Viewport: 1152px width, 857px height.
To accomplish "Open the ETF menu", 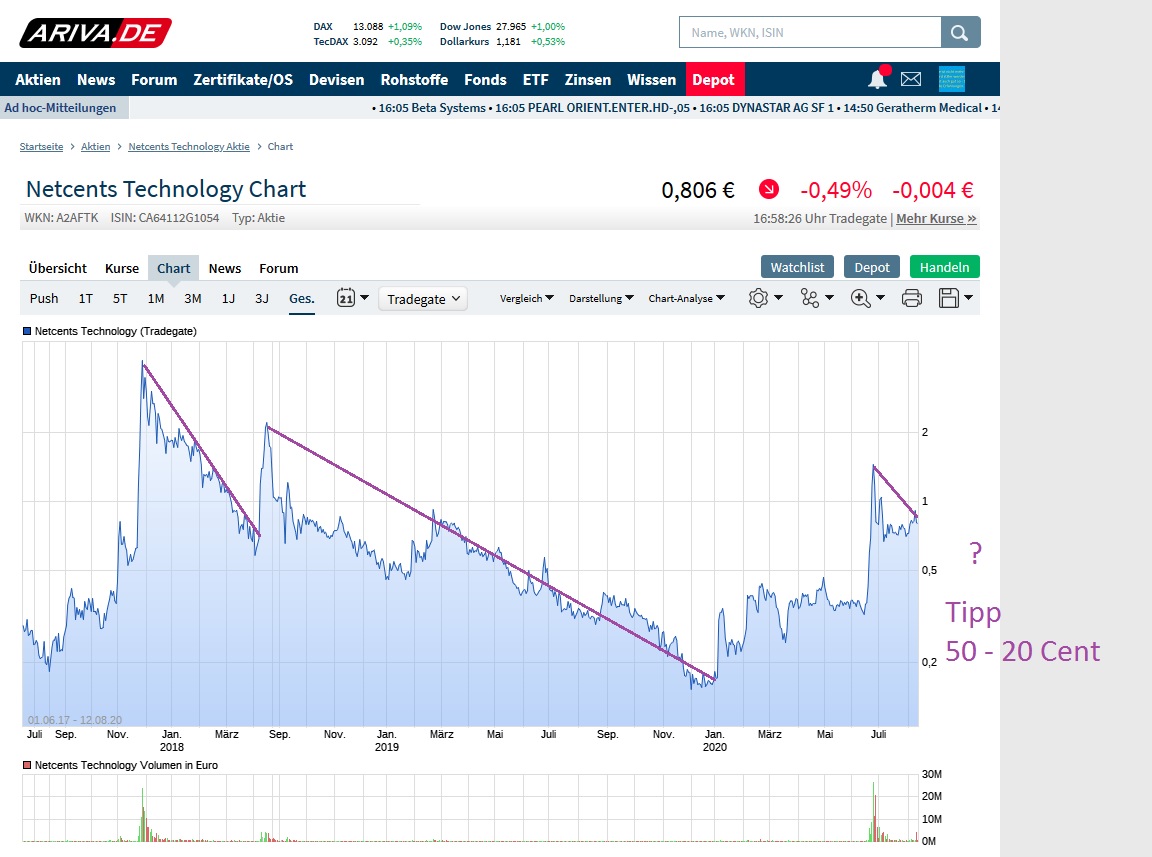I will coord(536,79).
